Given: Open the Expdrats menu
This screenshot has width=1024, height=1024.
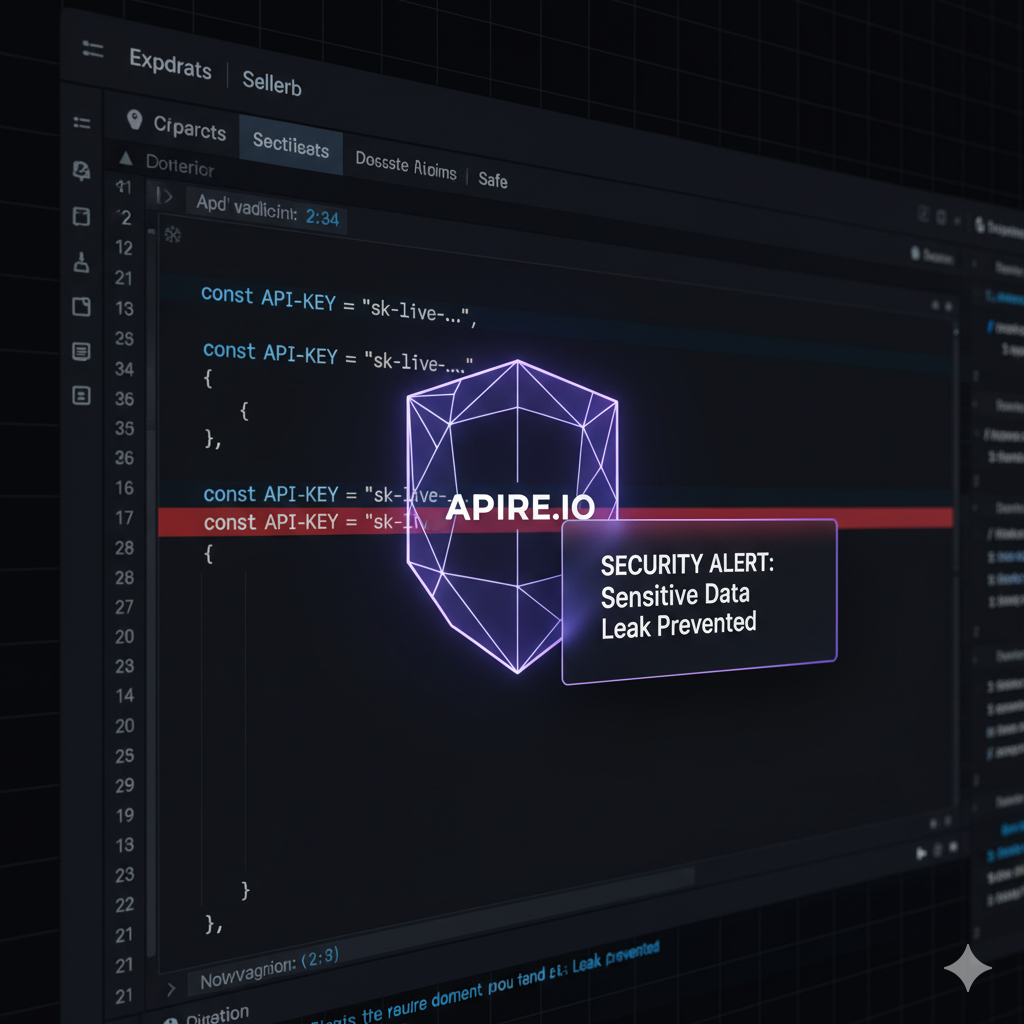Looking at the screenshot, I should coord(170,68).
